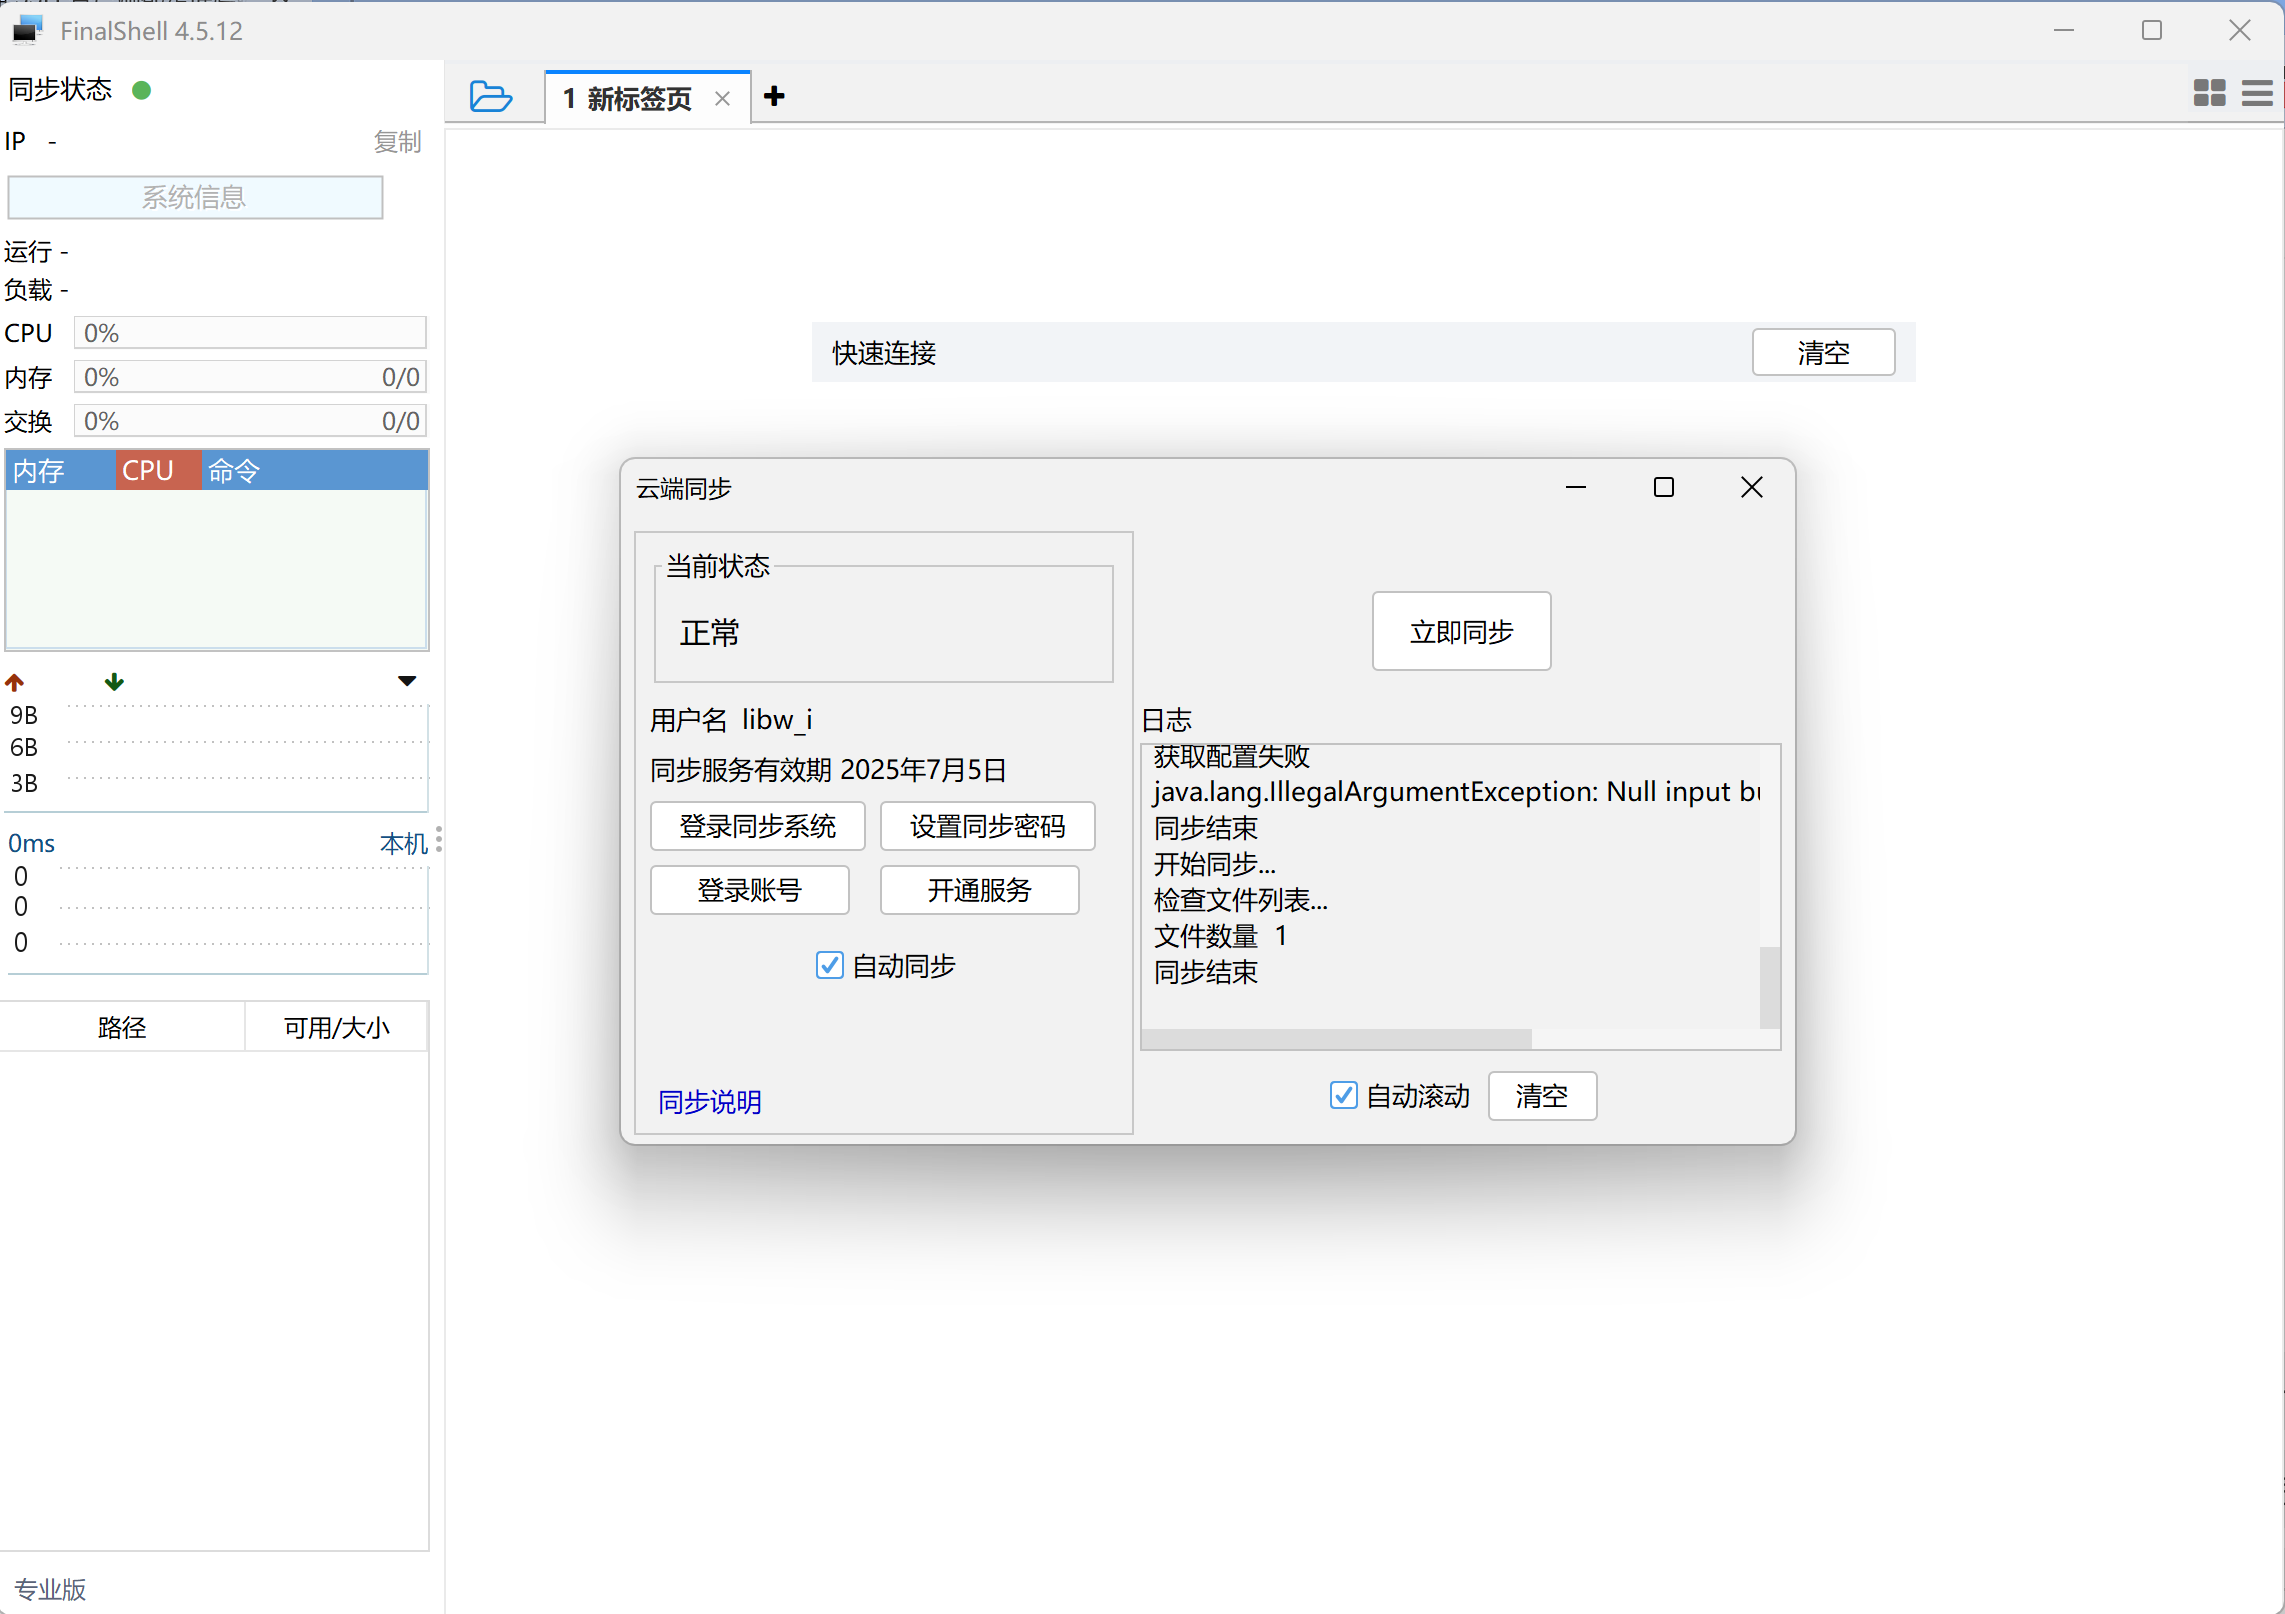This screenshot has width=2285, height=1614.
Task: Expand the network interface dropdown arrow
Action: 406,681
